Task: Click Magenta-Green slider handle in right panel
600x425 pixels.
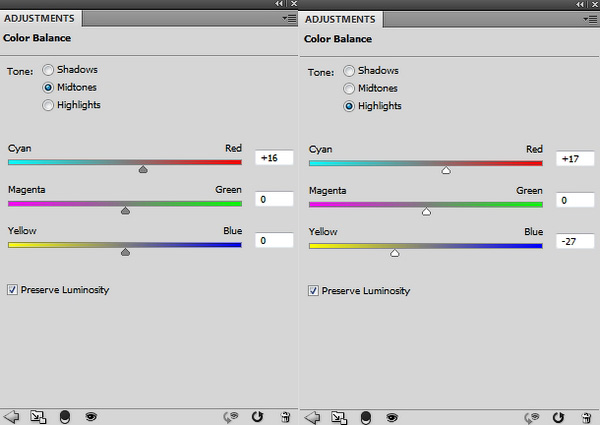Action: (426, 212)
